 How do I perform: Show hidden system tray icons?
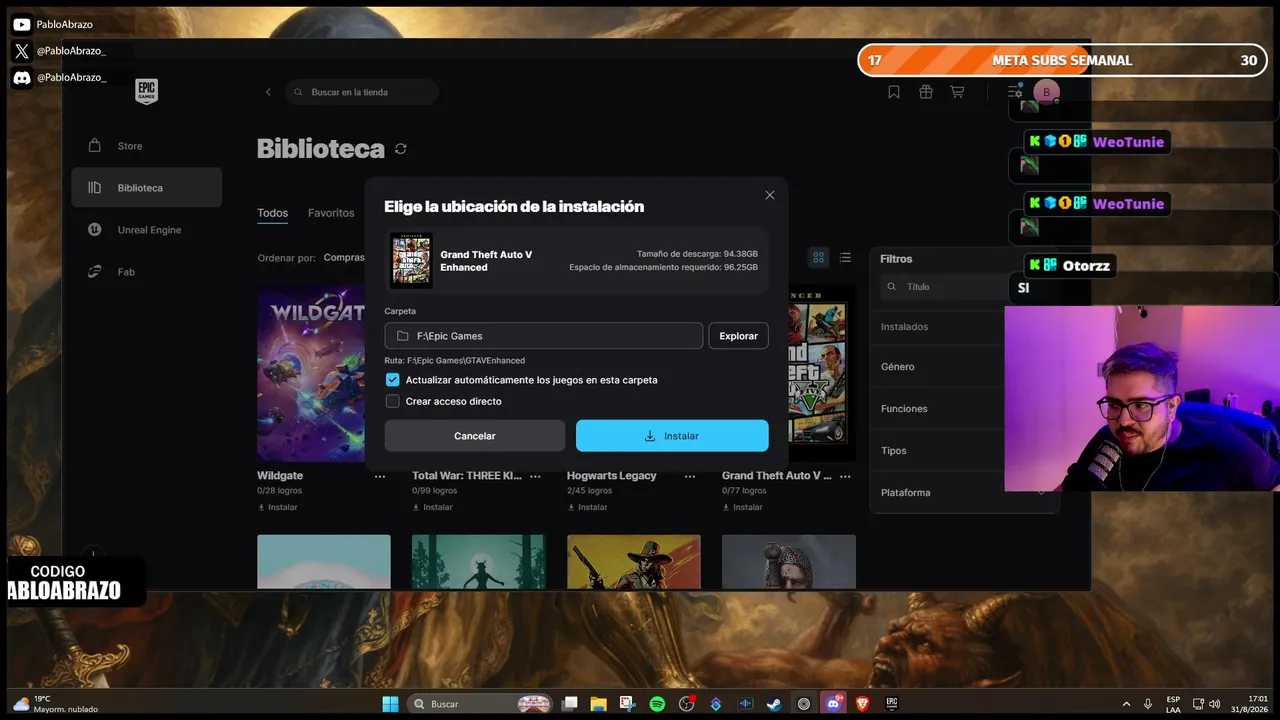[1126, 704]
